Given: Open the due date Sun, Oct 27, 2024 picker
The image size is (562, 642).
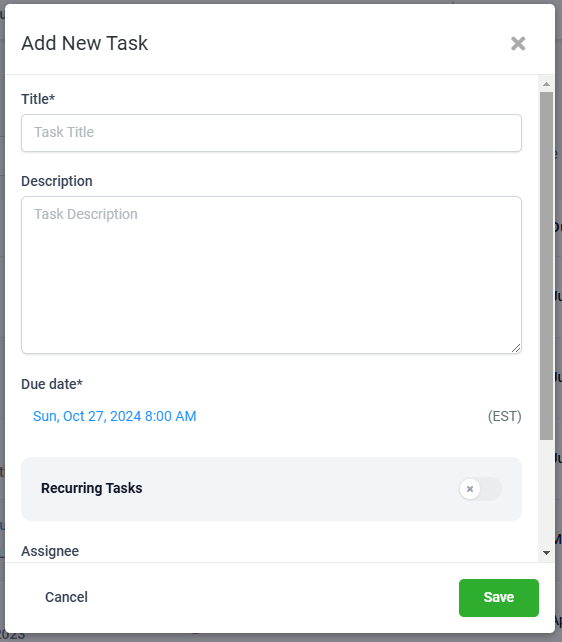Looking at the screenshot, I should pyautogui.click(x=115, y=416).
